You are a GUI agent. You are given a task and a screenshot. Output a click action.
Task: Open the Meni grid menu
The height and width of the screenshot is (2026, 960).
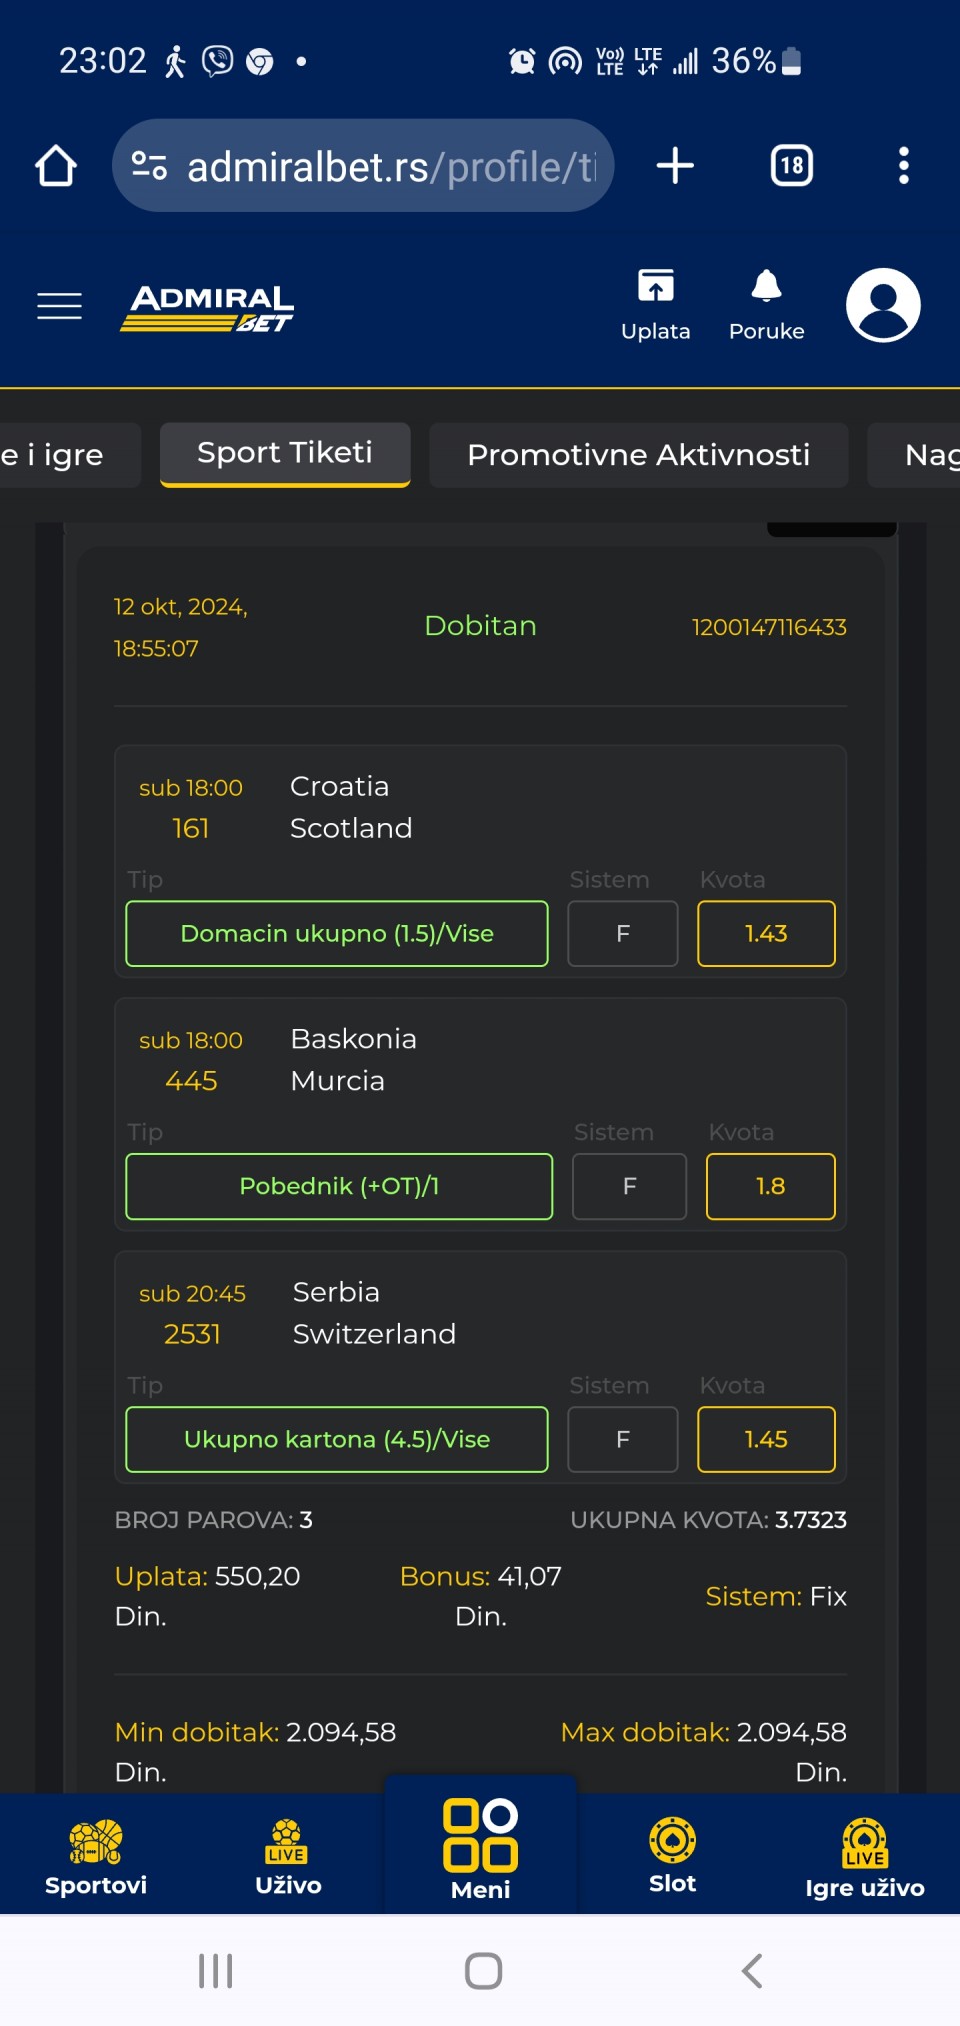coord(481,1848)
